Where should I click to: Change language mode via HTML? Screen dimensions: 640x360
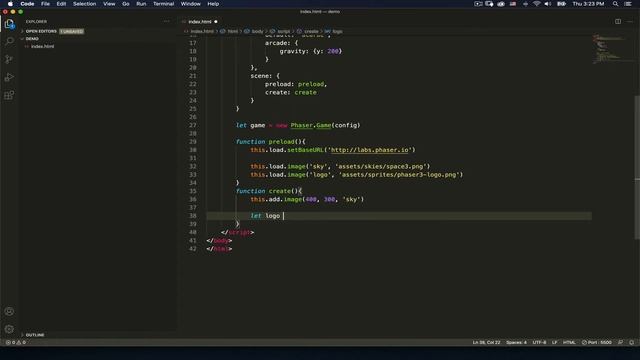(569, 342)
